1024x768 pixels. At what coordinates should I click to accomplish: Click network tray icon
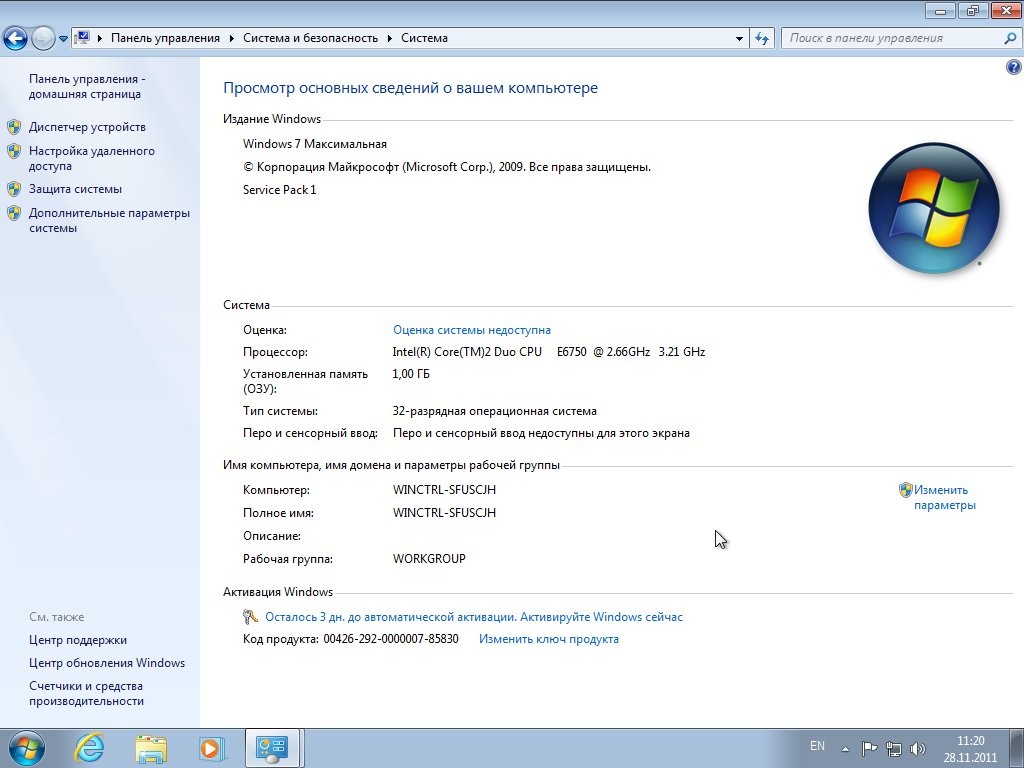coord(893,748)
